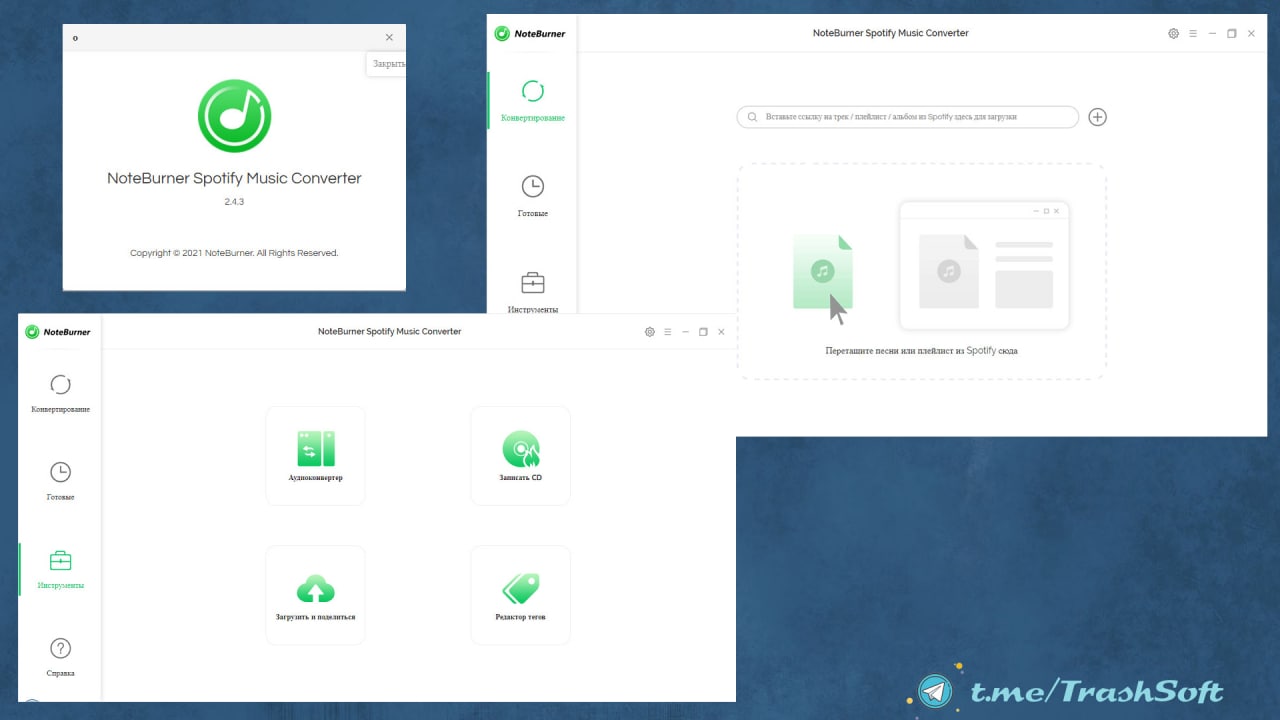Minimize the tools window

(x=686, y=332)
